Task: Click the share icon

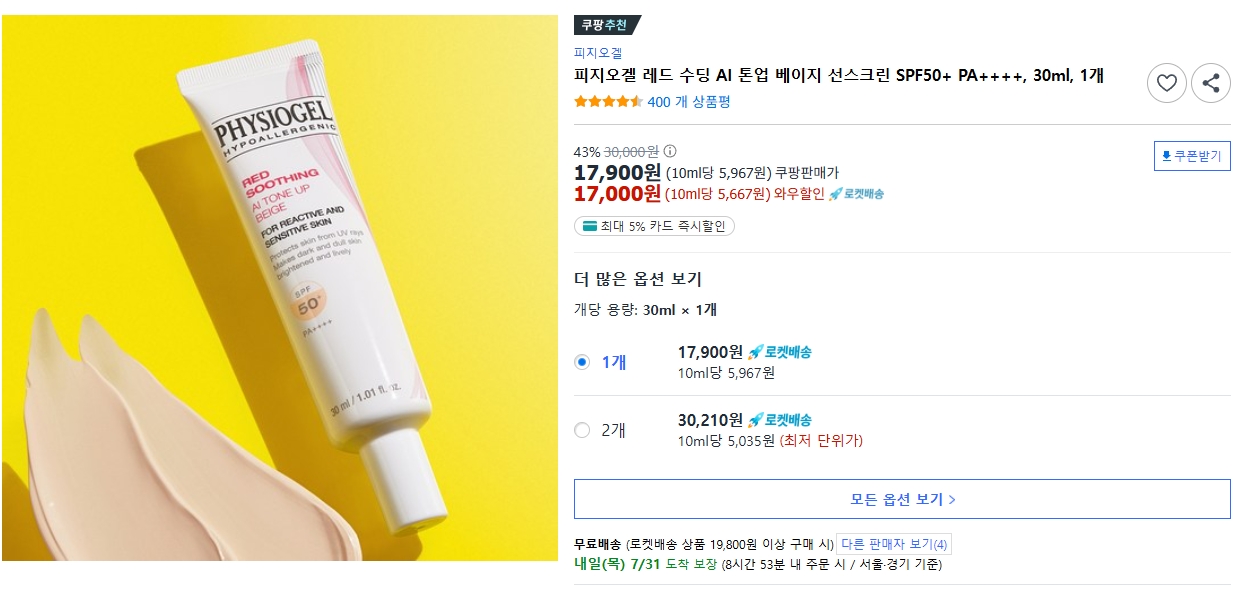Action: click(x=1210, y=83)
